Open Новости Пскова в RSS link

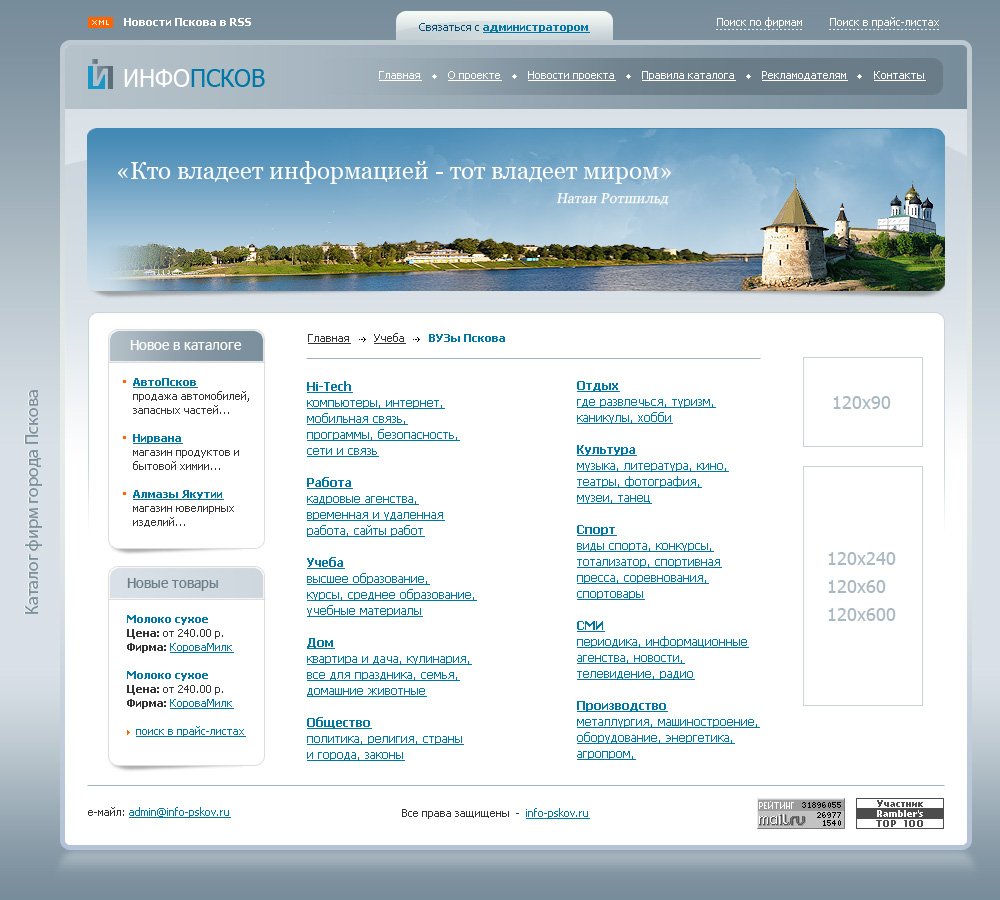click(187, 22)
